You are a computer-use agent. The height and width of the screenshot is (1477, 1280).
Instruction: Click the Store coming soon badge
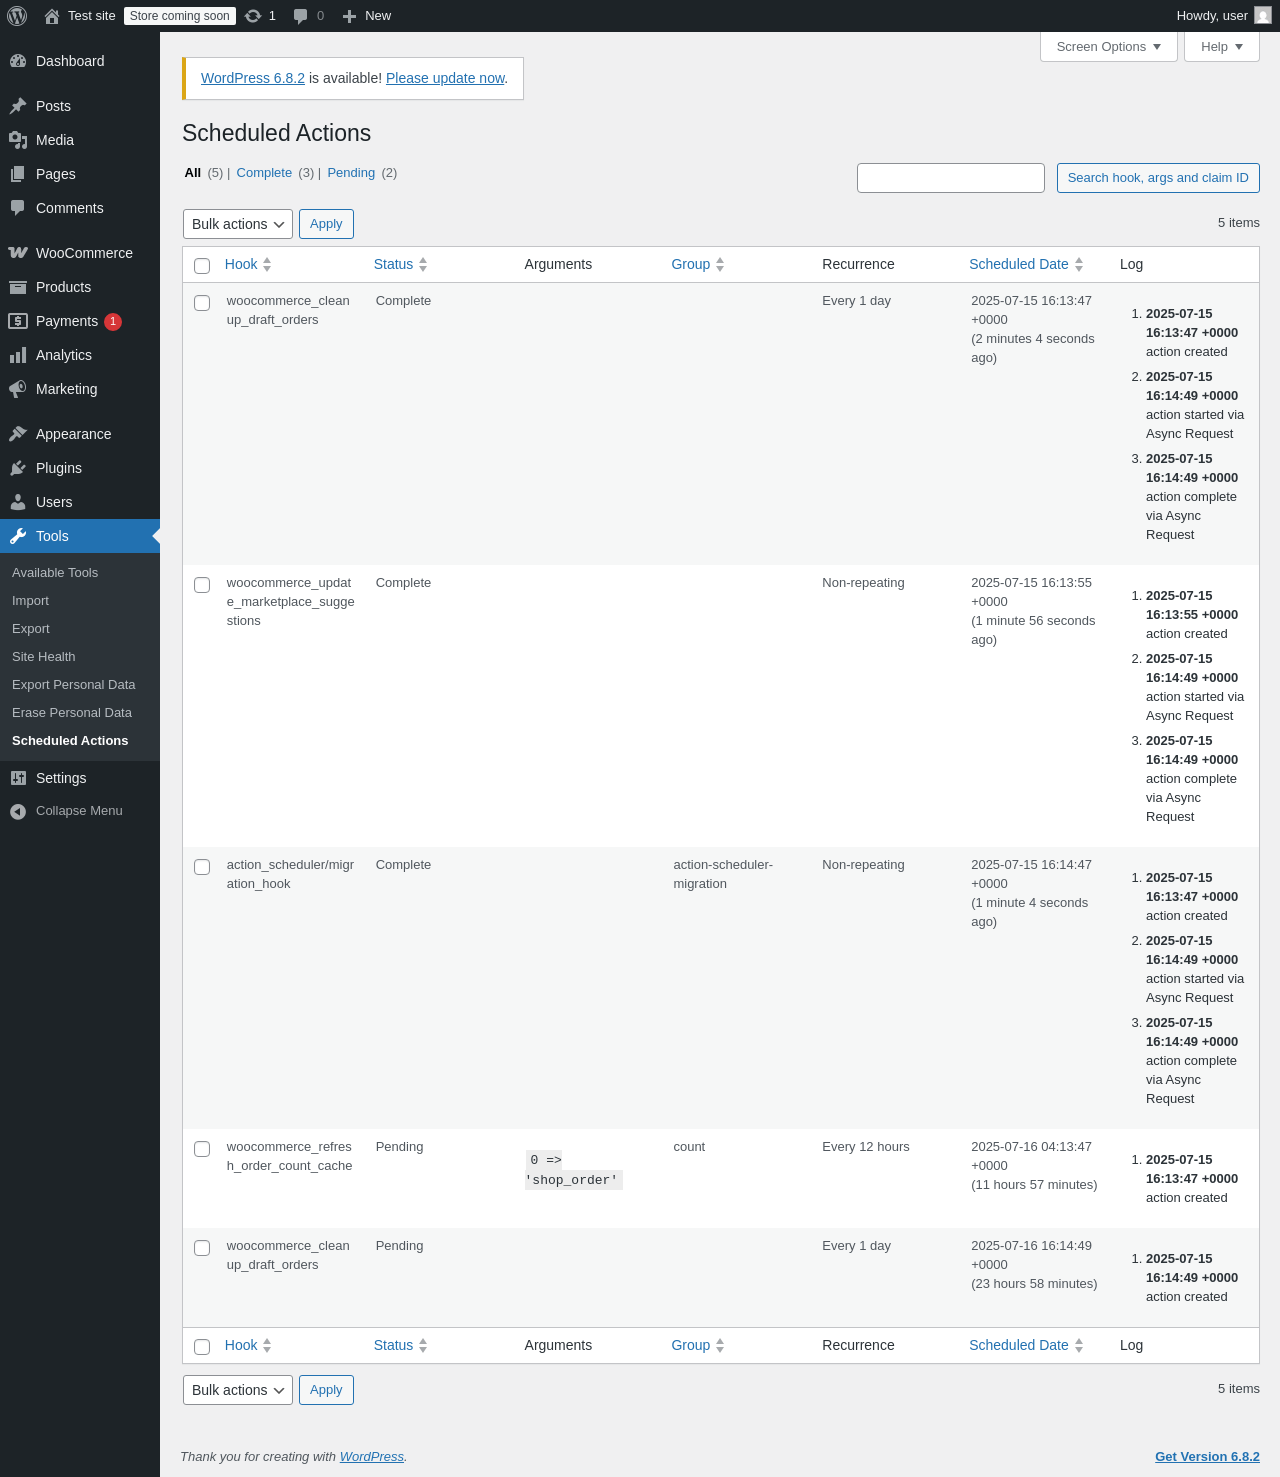180,16
